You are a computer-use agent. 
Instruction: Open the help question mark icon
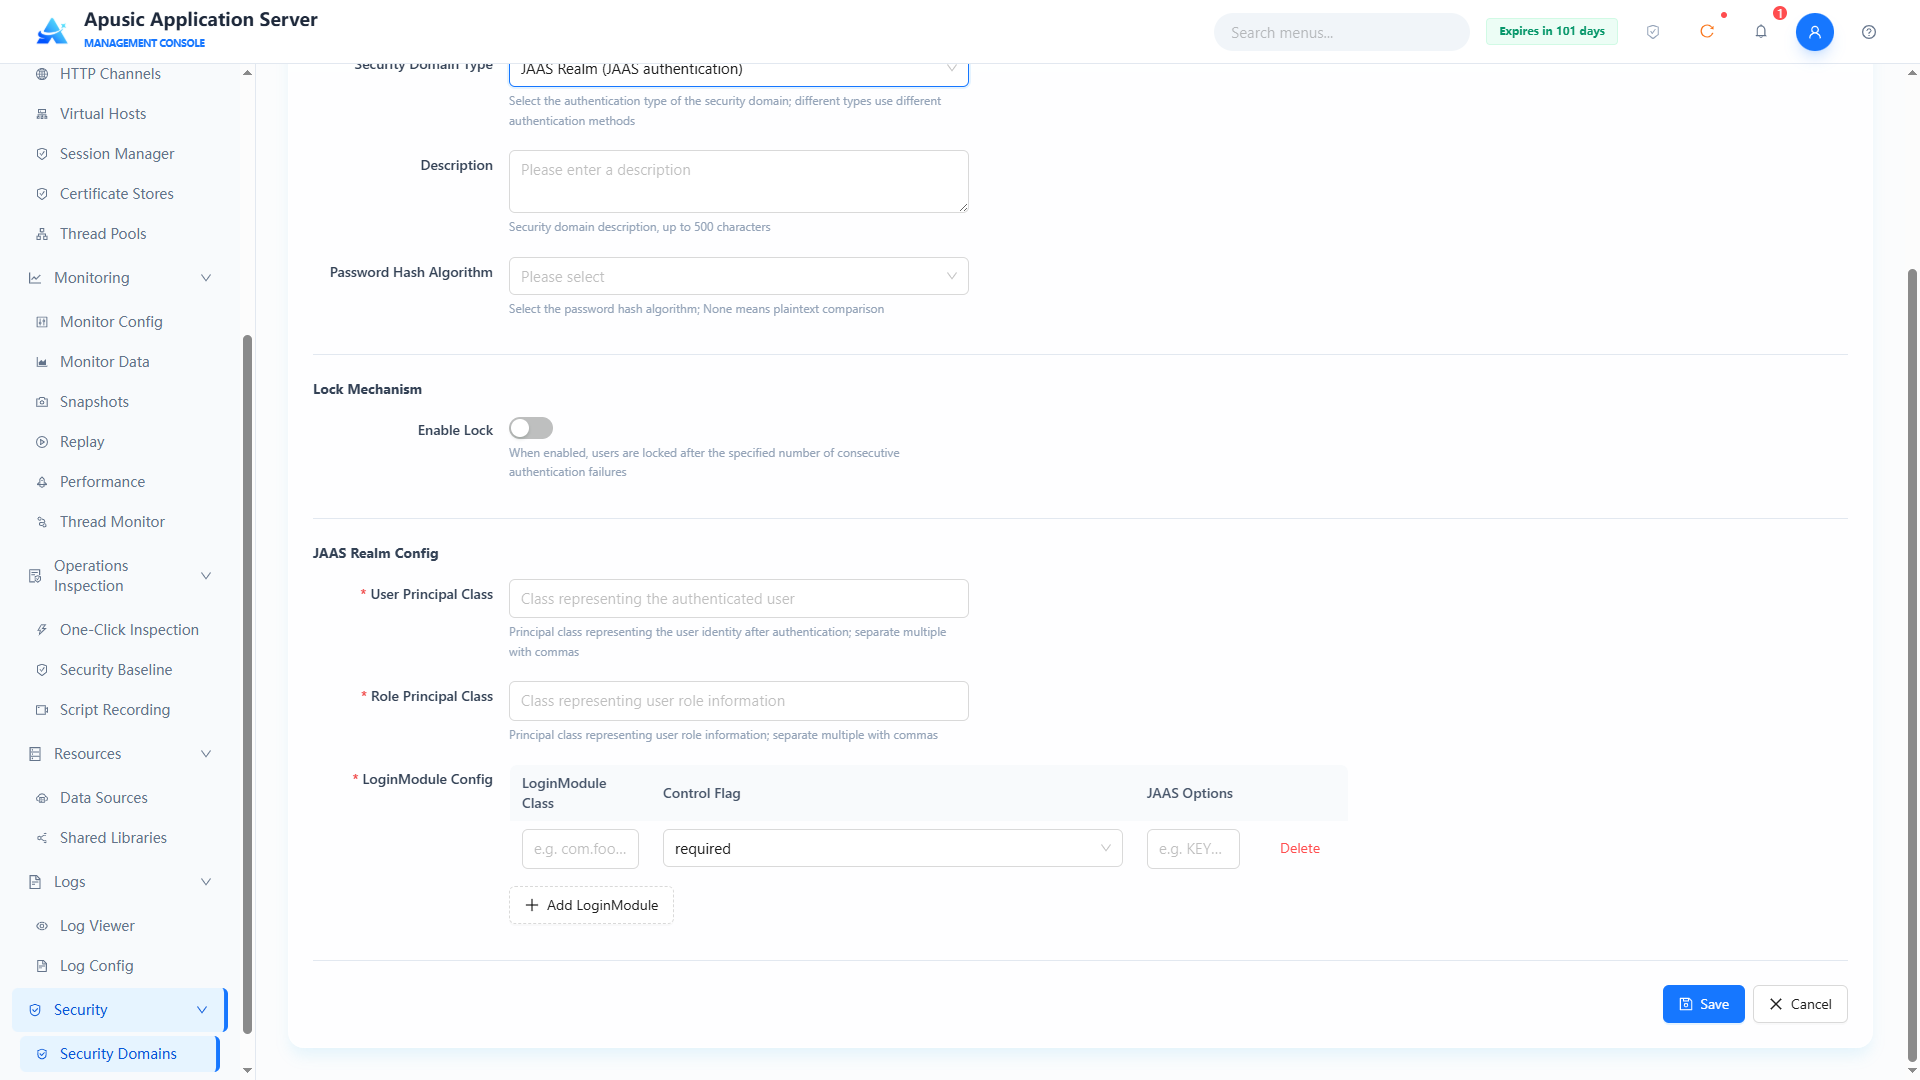point(1869,32)
